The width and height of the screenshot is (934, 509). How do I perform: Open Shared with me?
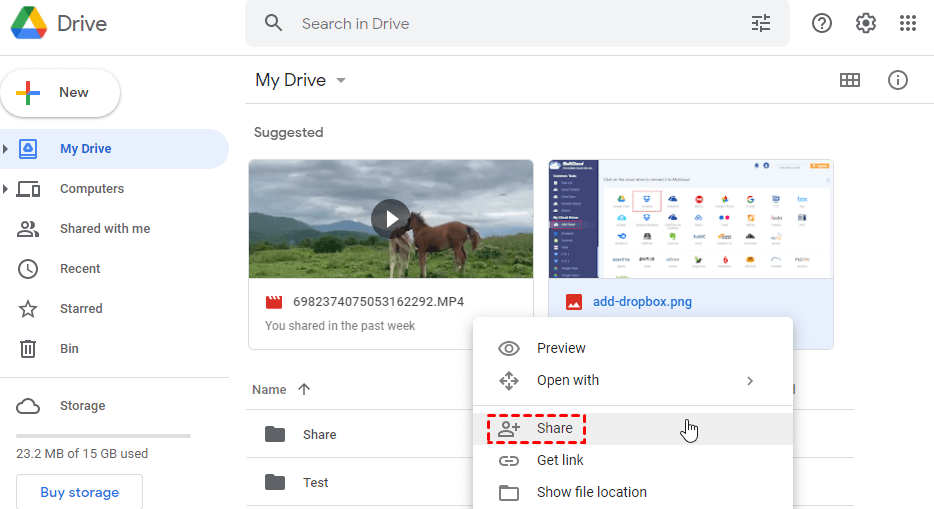pyautogui.click(x=104, y=229)
